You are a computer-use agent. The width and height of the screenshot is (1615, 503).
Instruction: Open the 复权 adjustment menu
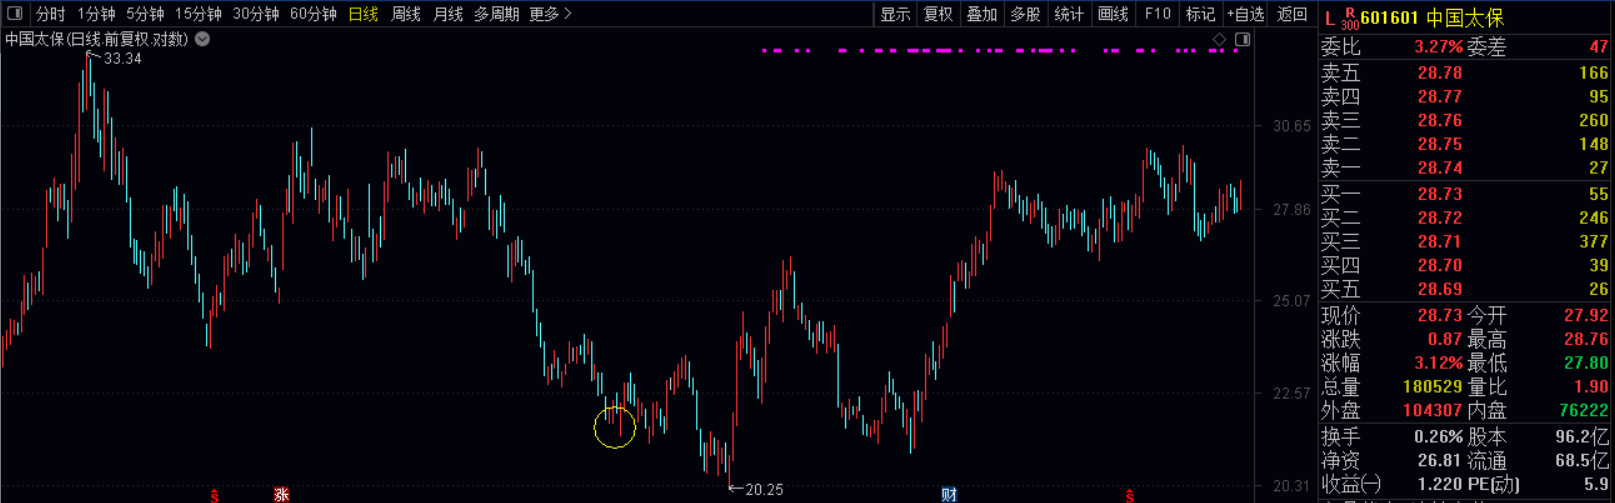pos(938,14)
